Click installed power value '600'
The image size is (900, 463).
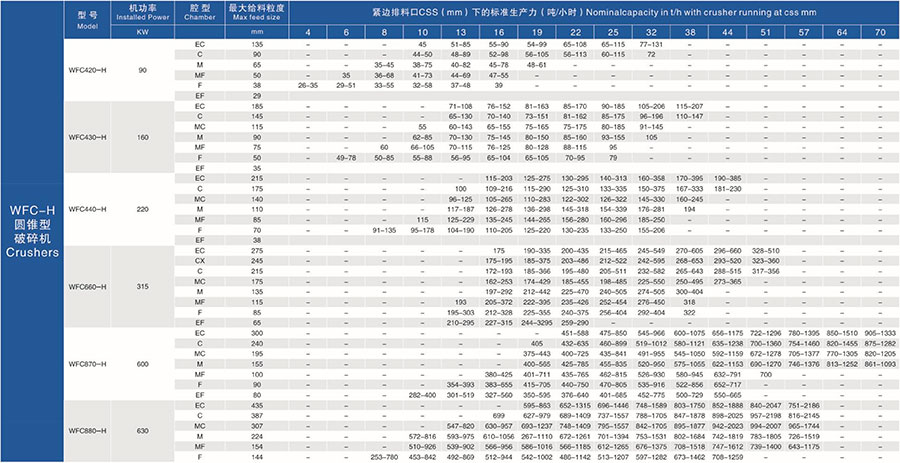pyautogui.click(x=142, y=364)
